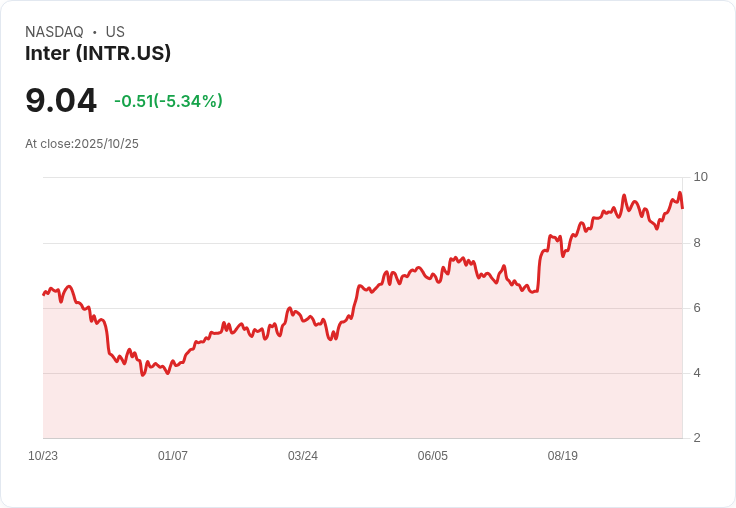Select the 10/23 date on the time axis
This screenshot has height=508, width=736.
click(43, 456)
